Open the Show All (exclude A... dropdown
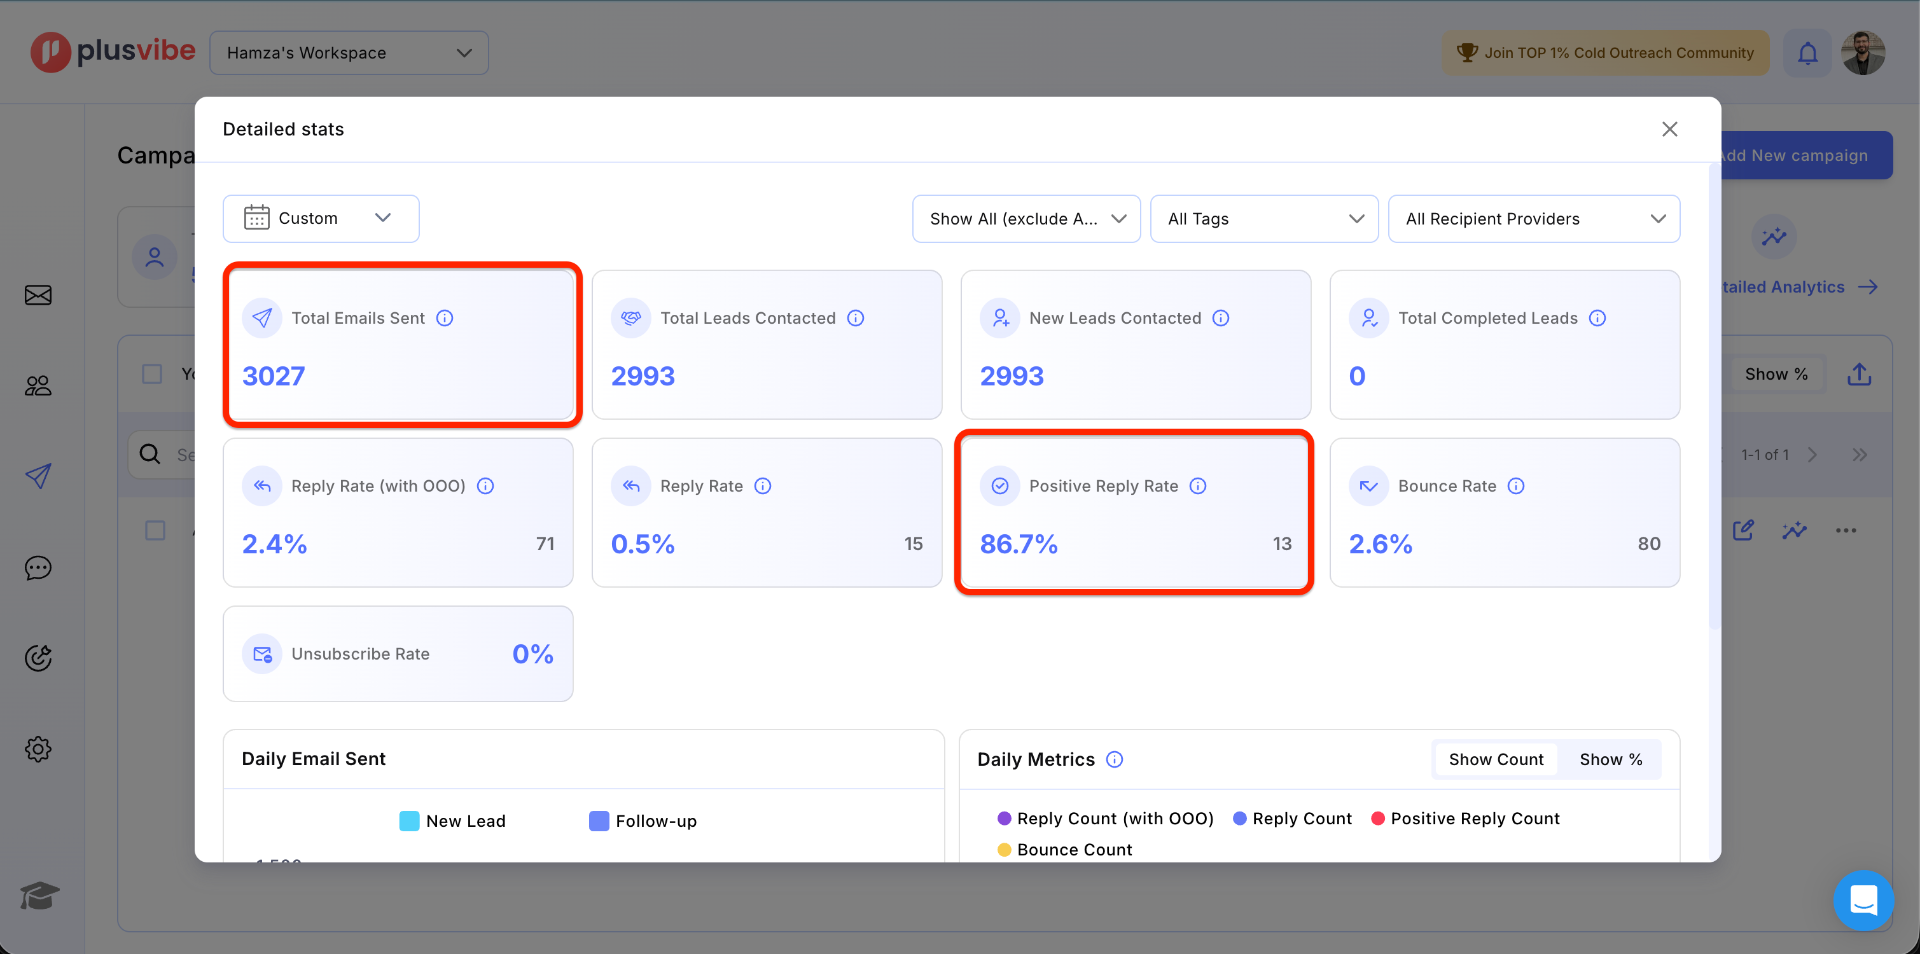Viewport: 1920px width, 954px height. pos(1026,218)
